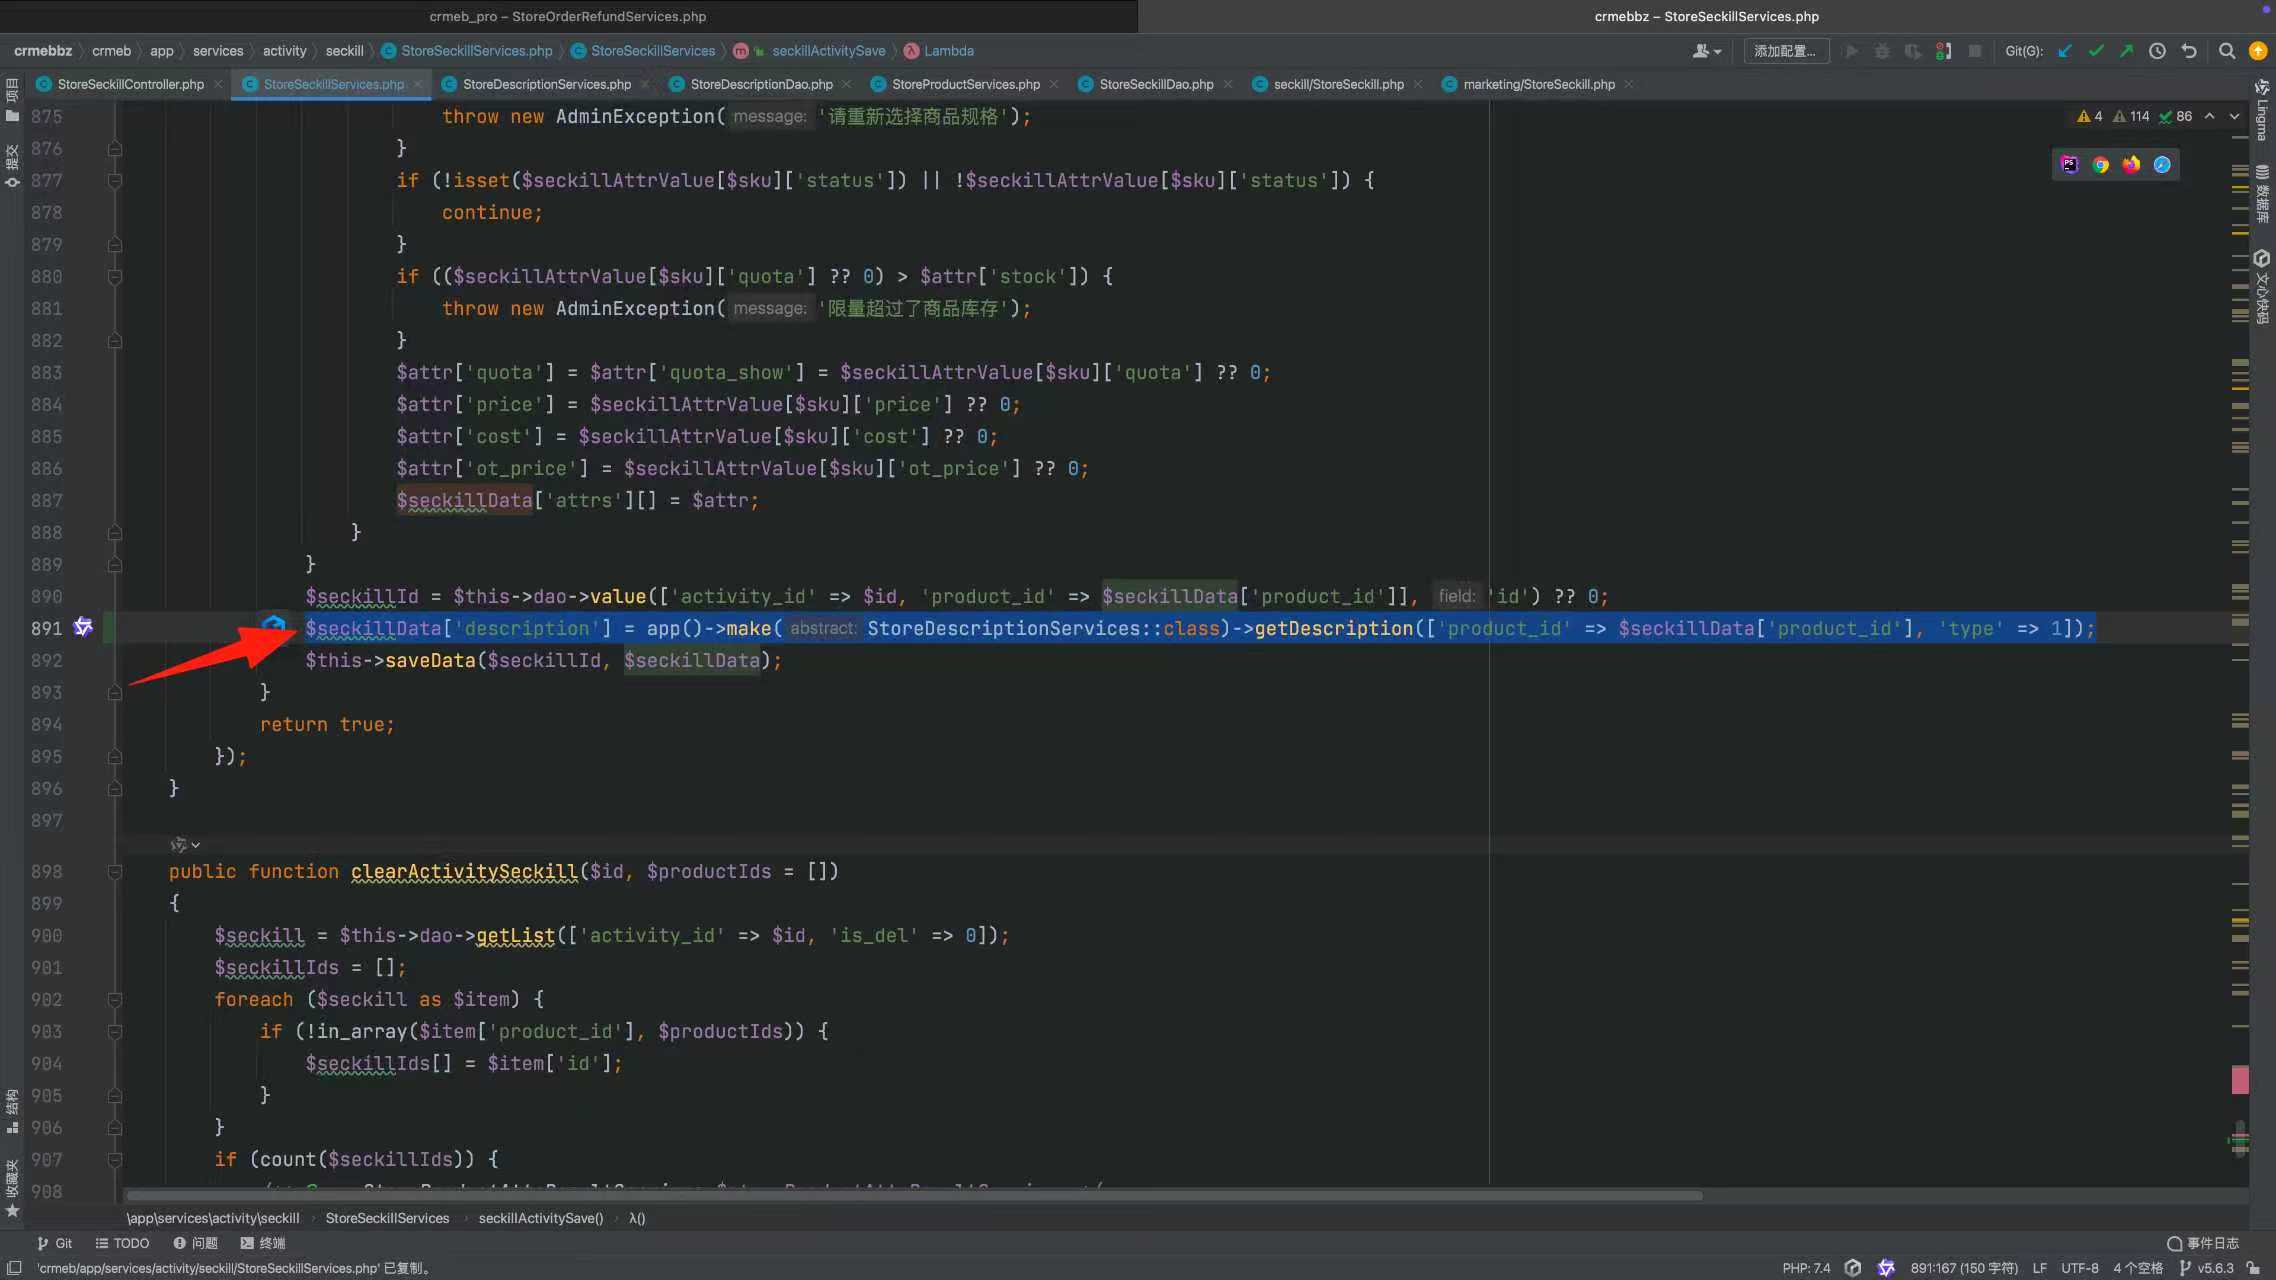Open Git tool window button
Image resolution: width=2276 pixels, height=1280 pixels.
tap(55, 1243)
